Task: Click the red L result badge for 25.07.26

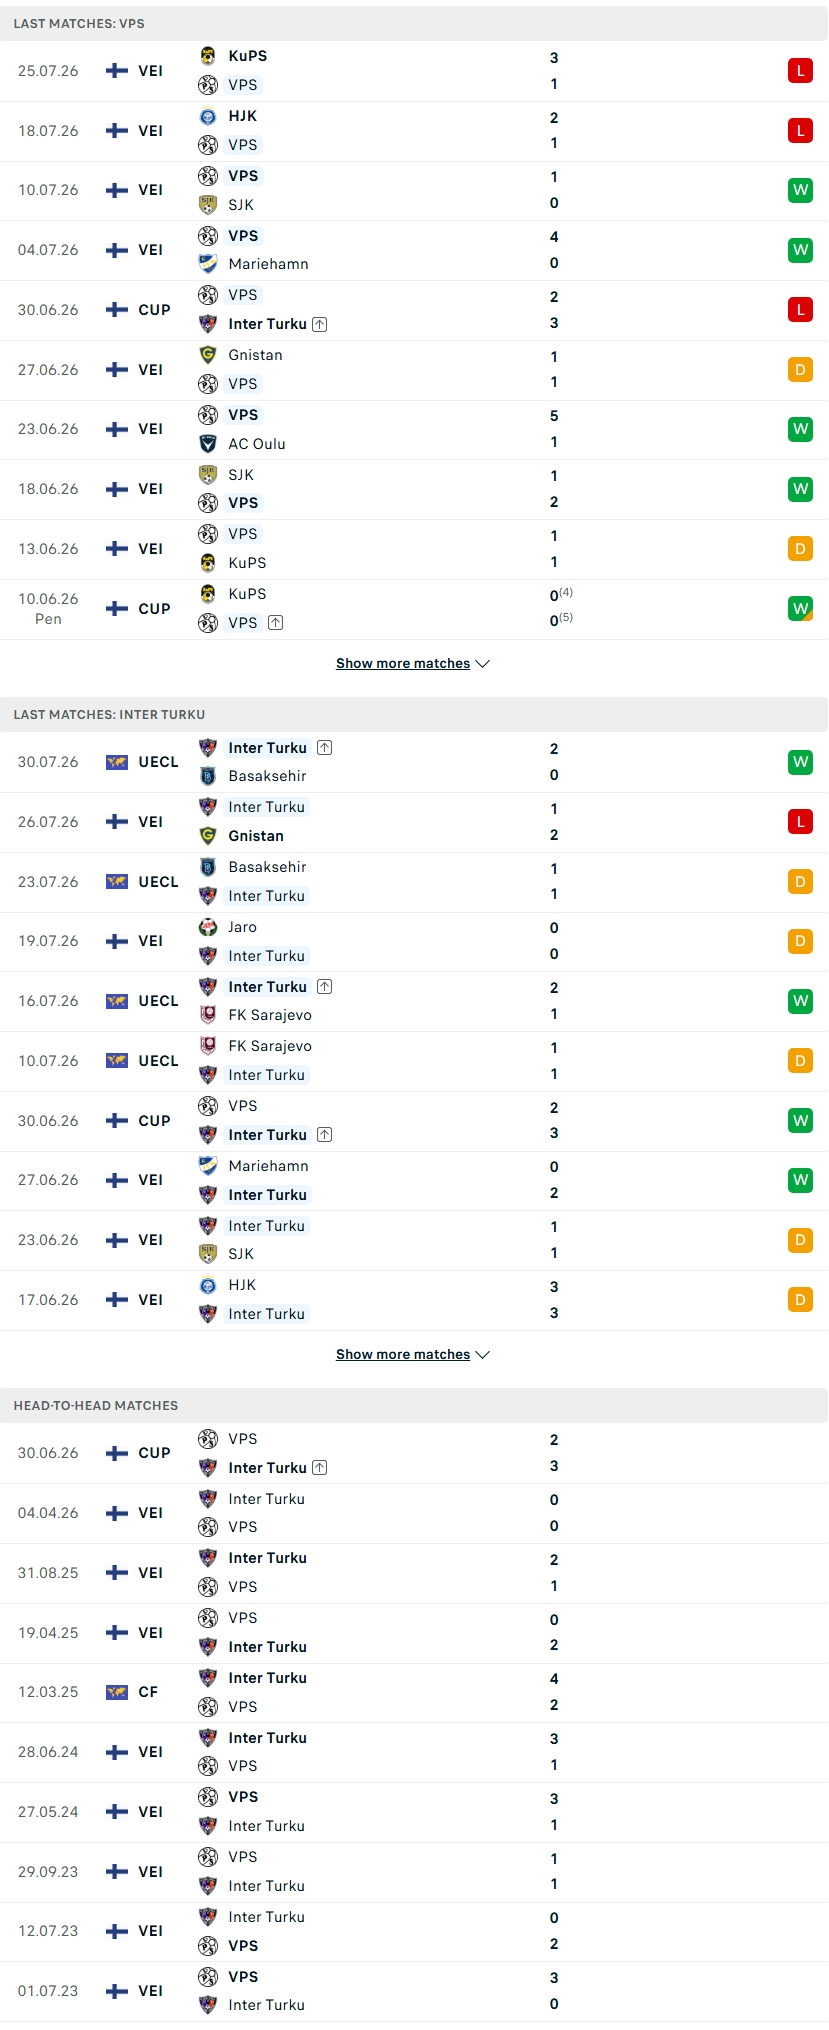Action: pyautogui.click(x=800, y=71)
